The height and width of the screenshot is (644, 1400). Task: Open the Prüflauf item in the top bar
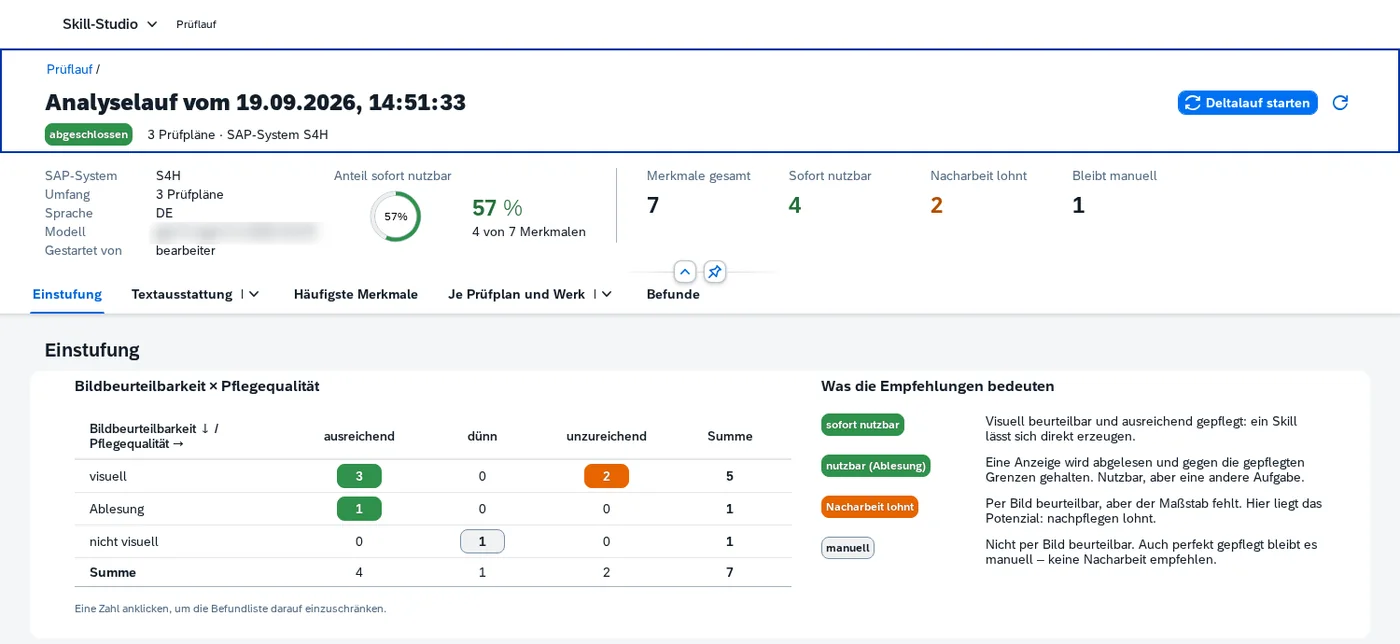pyautogui.click(x=196, y=24)
